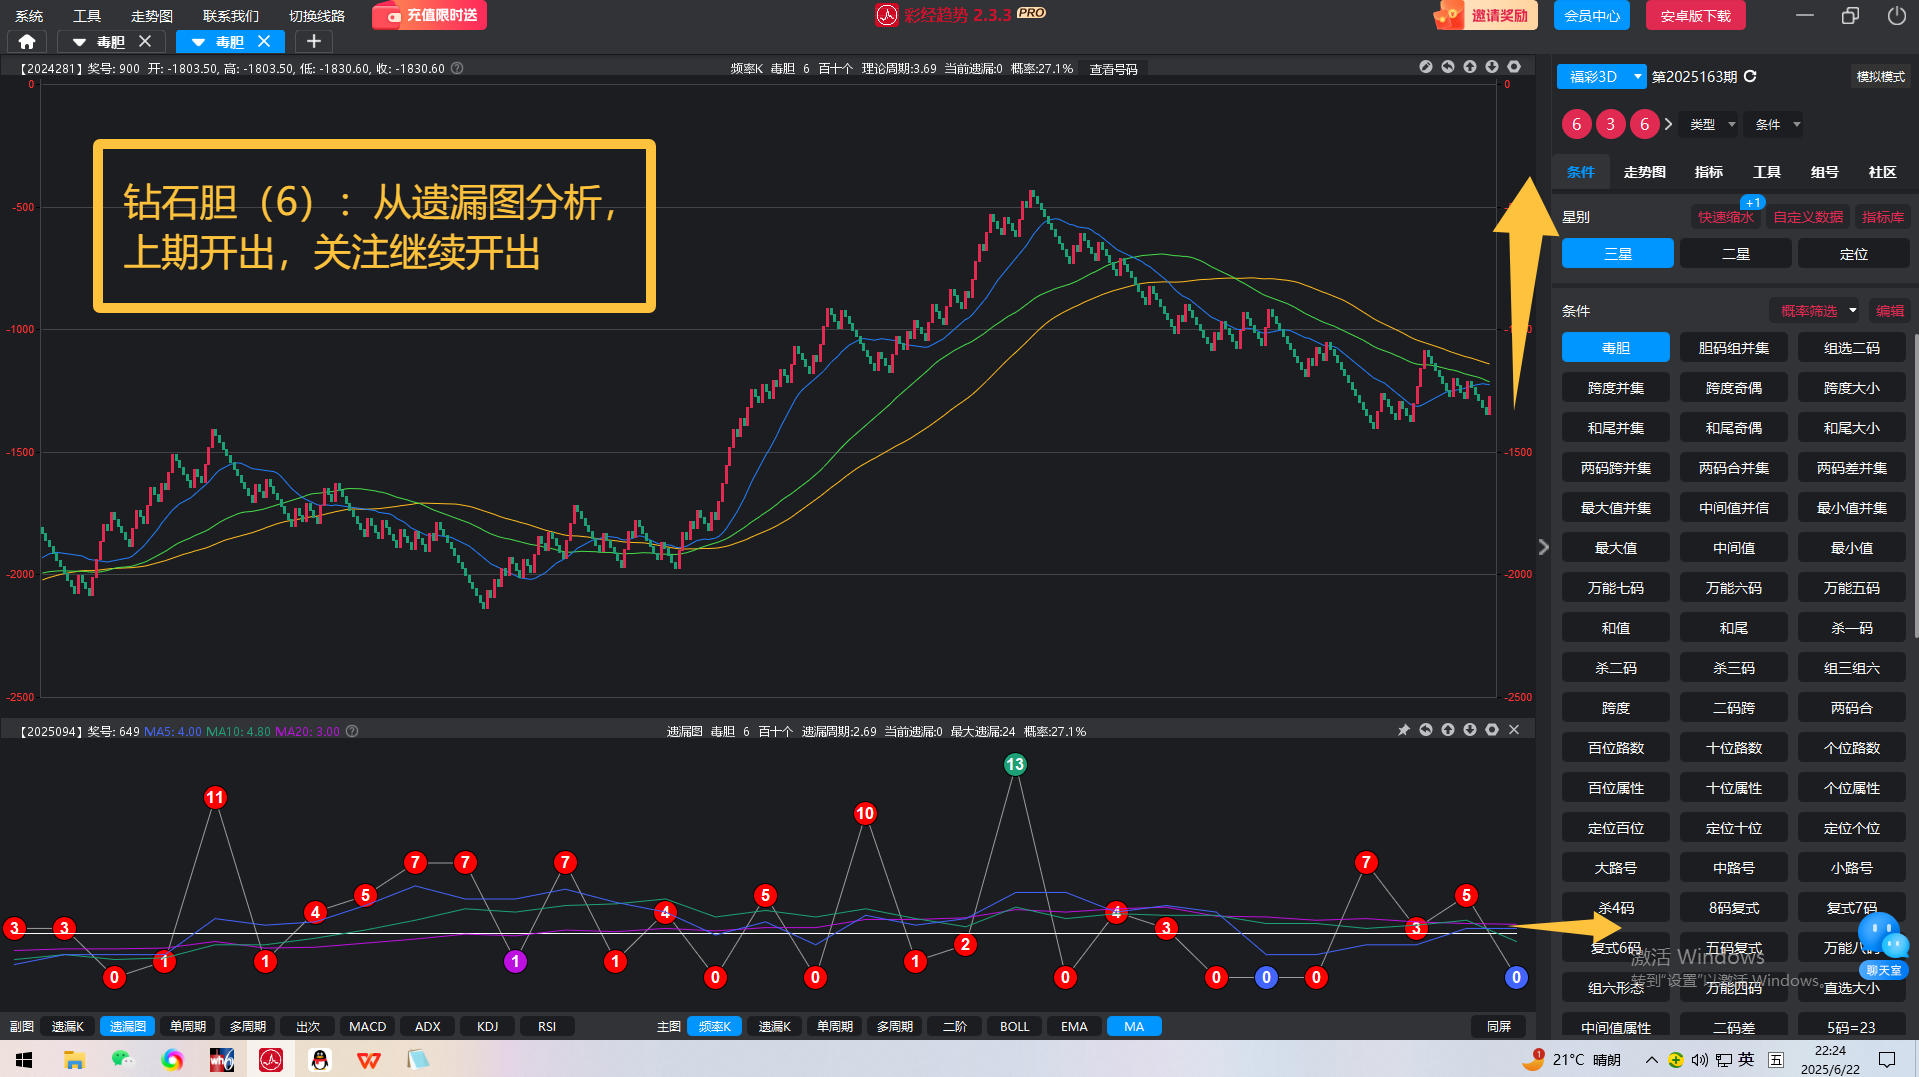Open dropdown on first 毒胆 tab
The image size is (1919, 1077).
click(x=78, y=42)
